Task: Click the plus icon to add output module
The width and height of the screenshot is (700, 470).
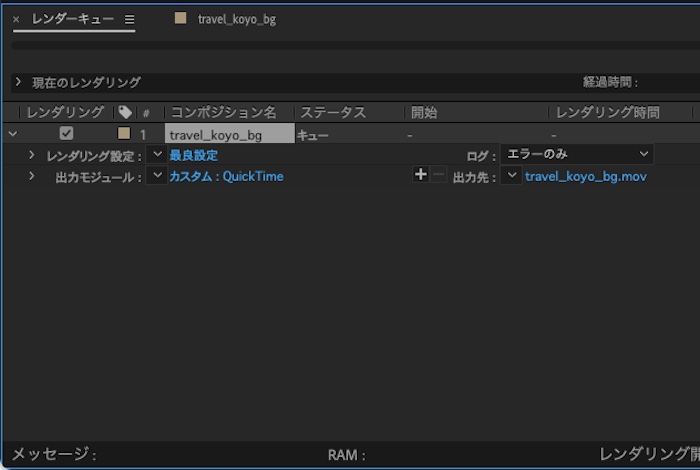Action: (420, 175)
